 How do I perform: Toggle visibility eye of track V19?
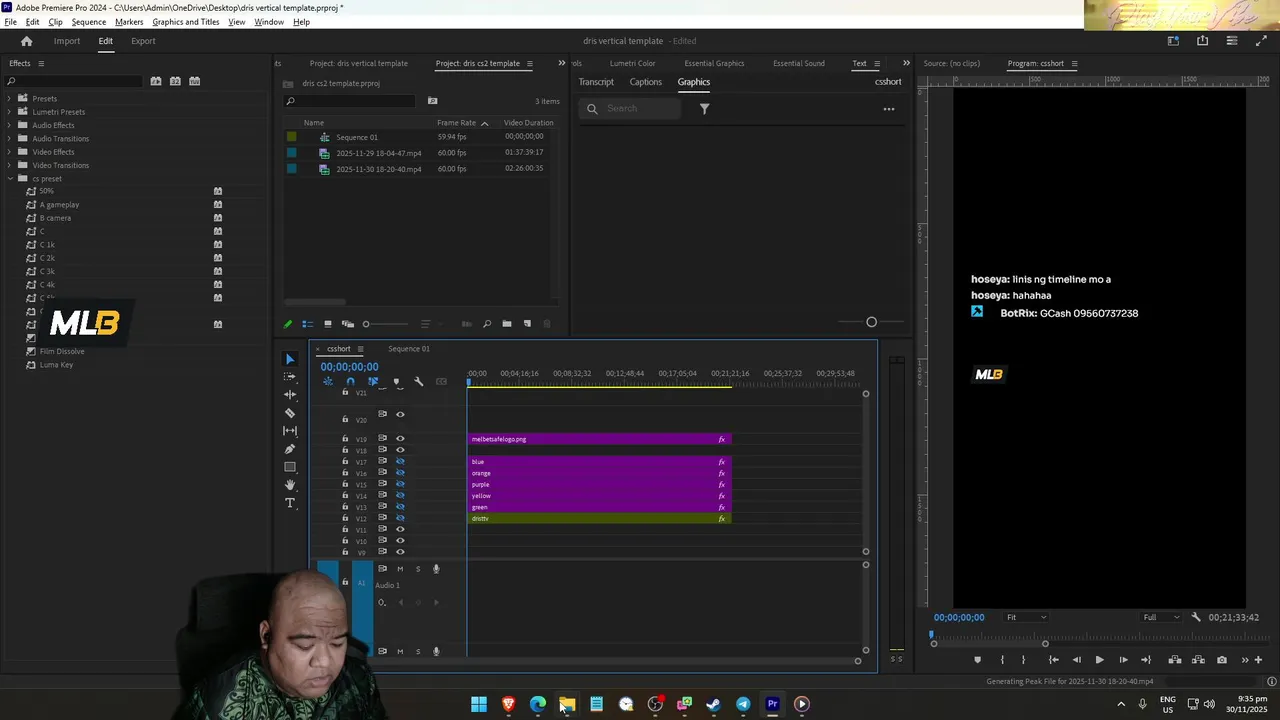click(400, 438)
